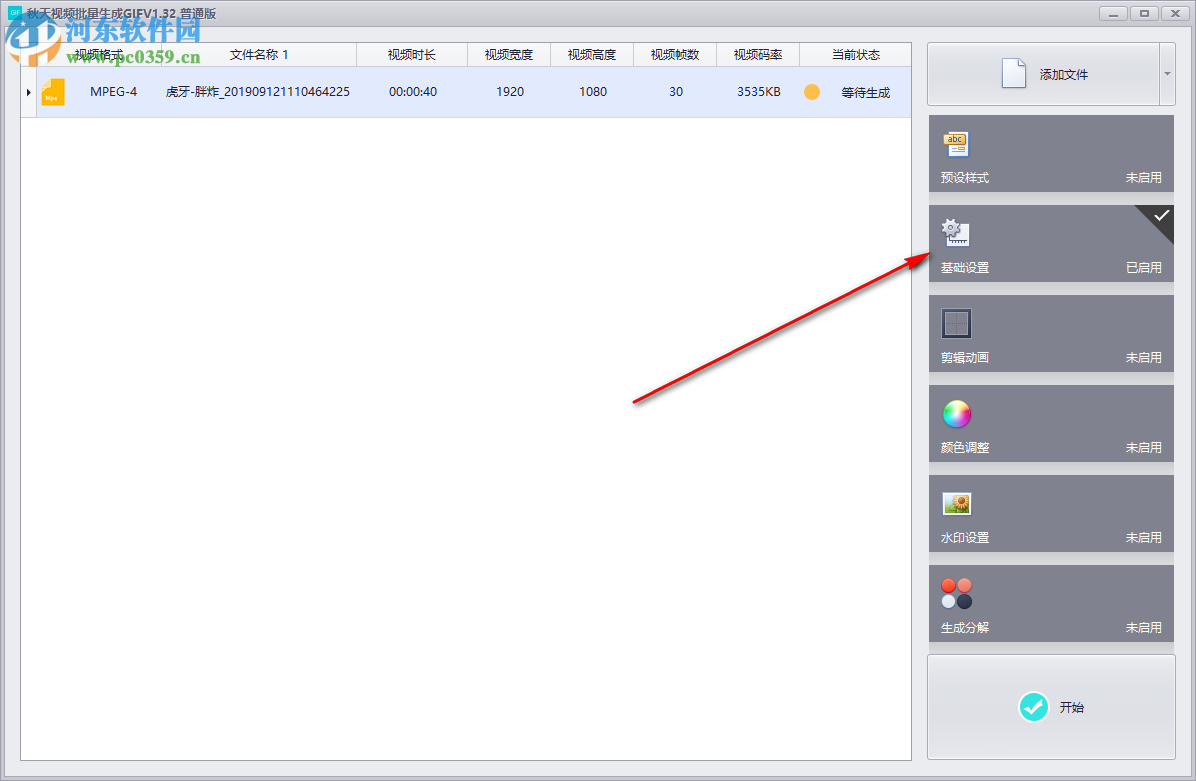The image size is (1196, 781).
Task: Open the 剪辑动画 panel
Action: click(x=1051, y=333)
